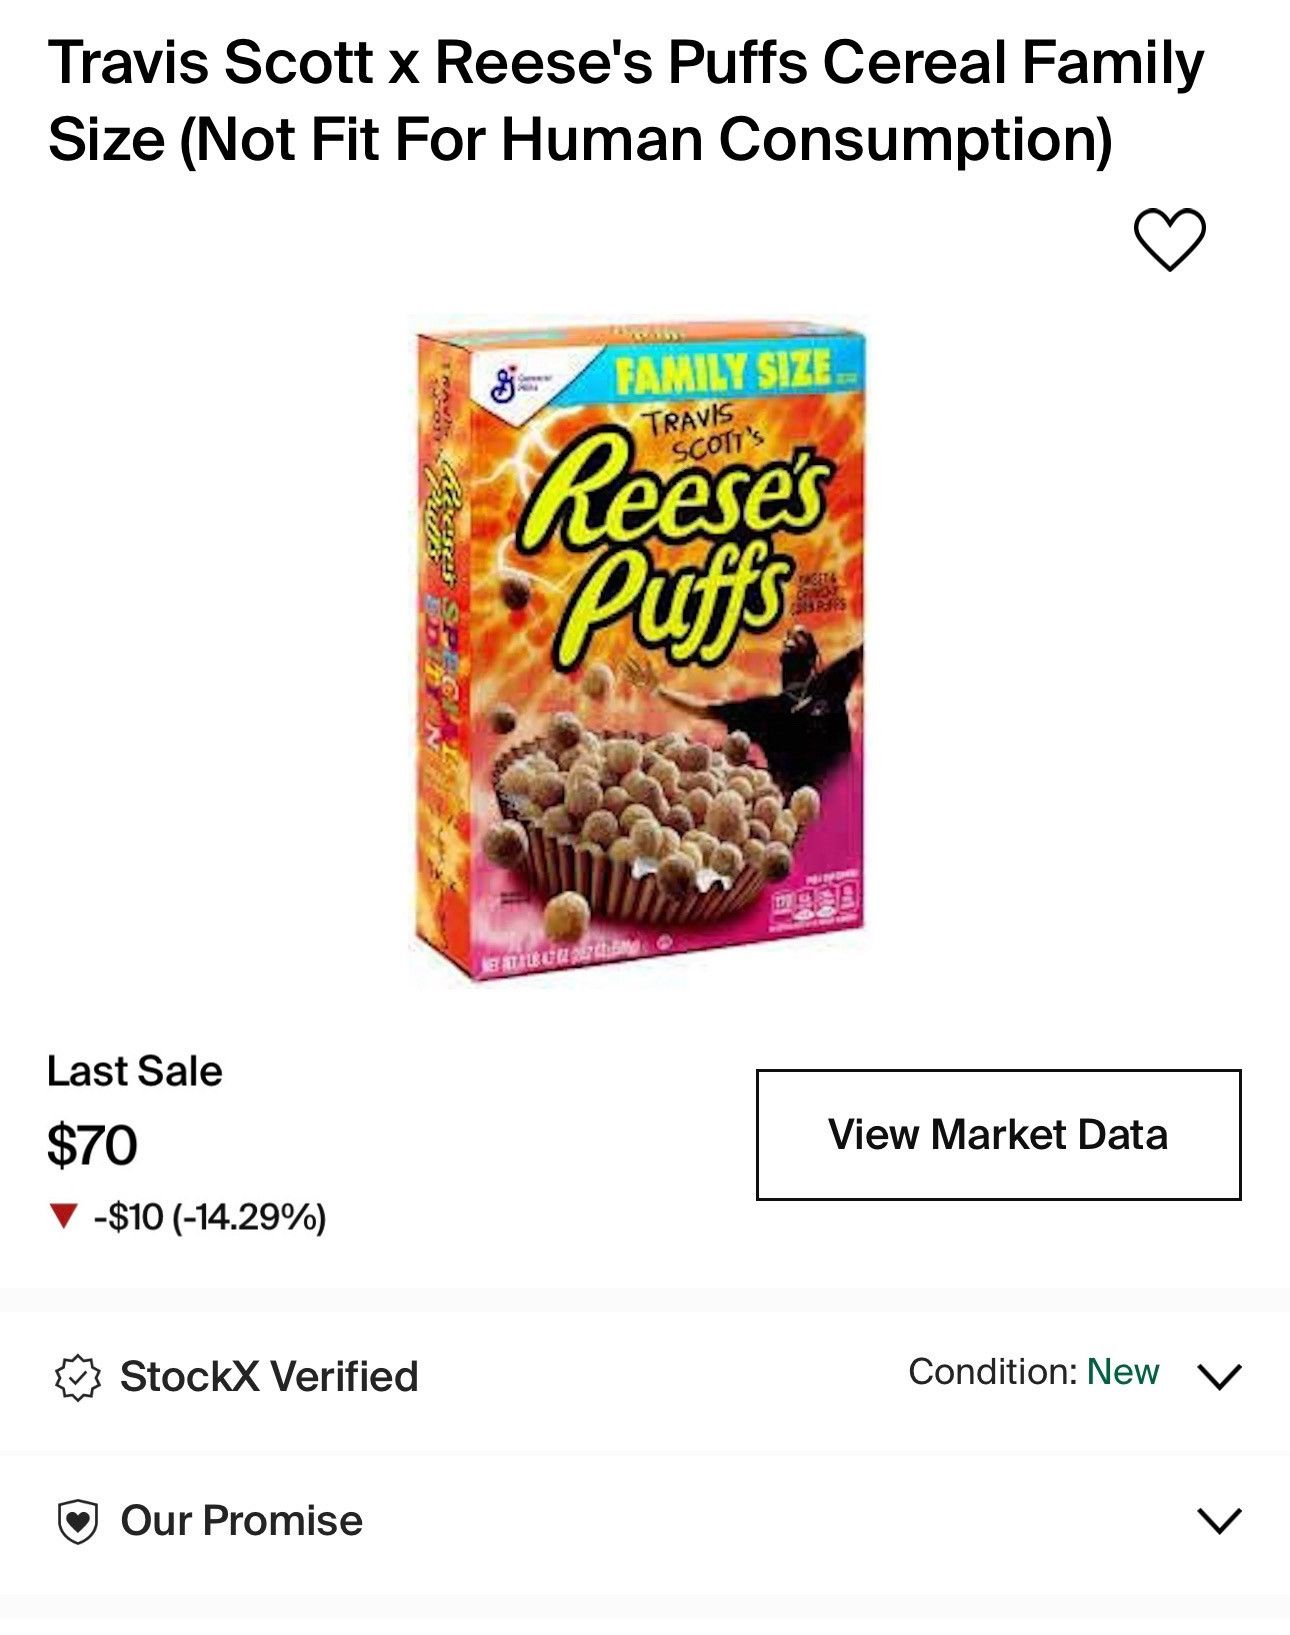1290x1635 pixels.
Task: Open the StockX Verified row text
Action: 269,1377
